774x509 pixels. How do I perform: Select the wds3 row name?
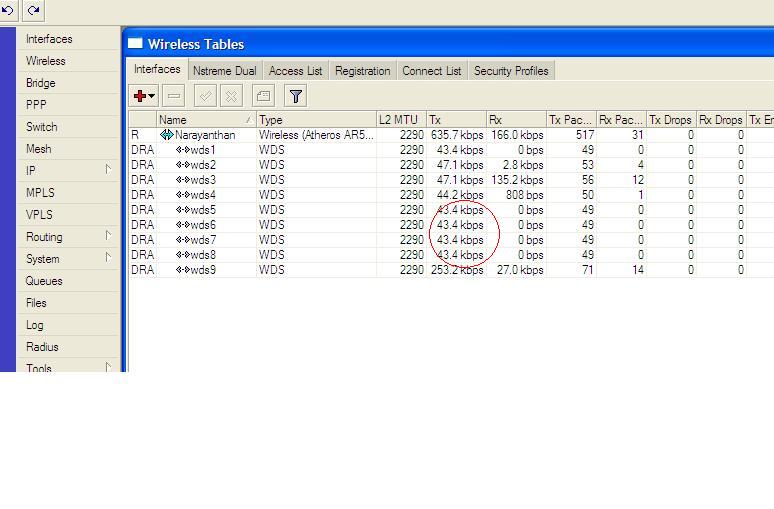click(x=203, y=180)
